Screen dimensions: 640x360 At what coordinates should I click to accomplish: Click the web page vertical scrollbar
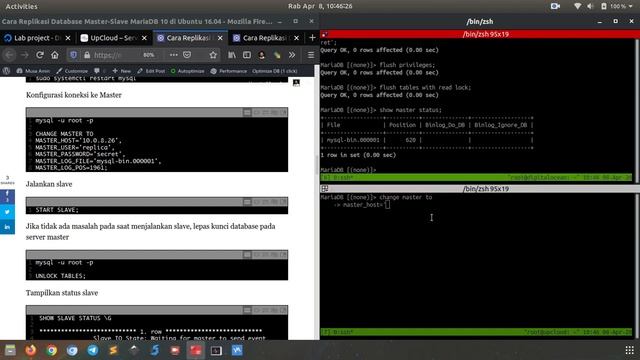316,164
